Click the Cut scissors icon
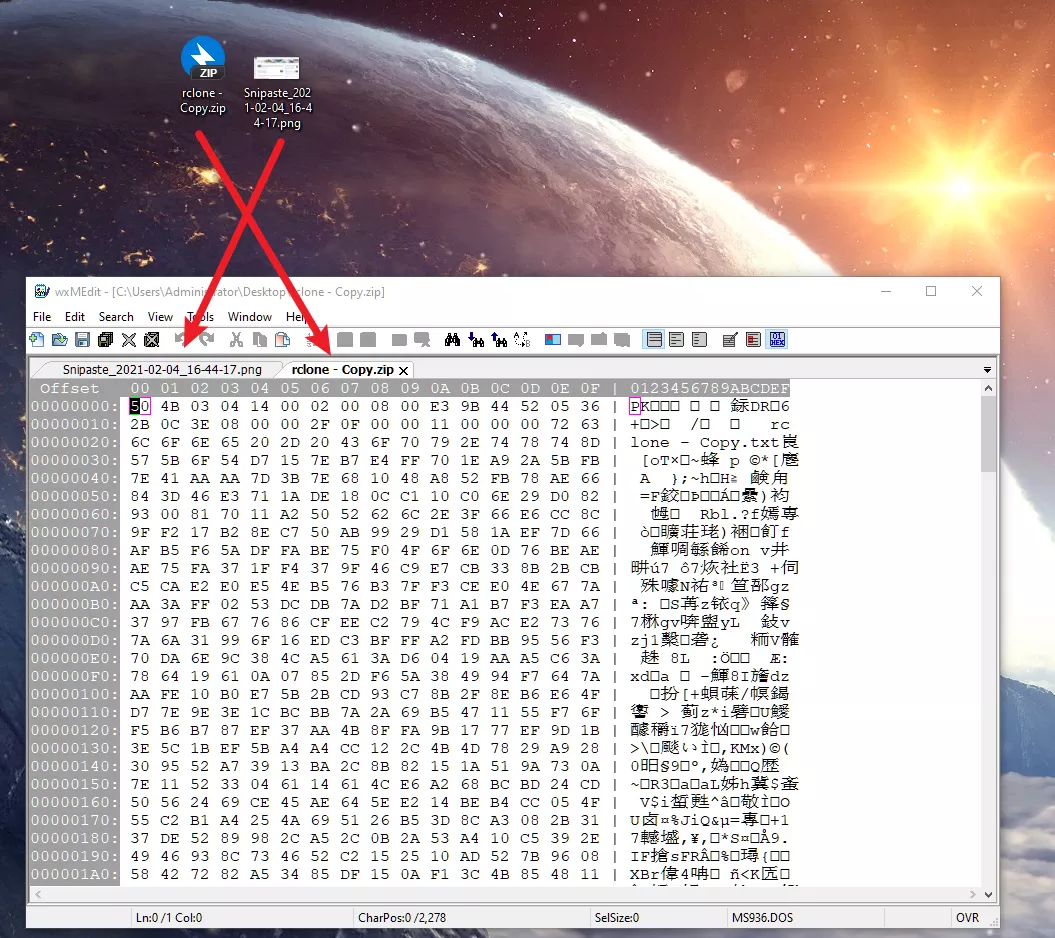This screenshot has width=1055, height=938. (236, 340)
